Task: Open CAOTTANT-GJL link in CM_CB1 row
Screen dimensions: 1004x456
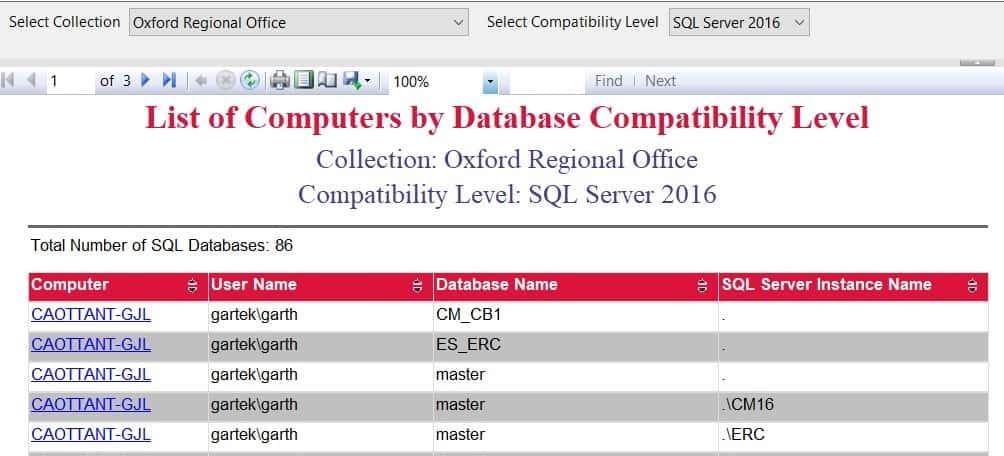Action: 91,314
